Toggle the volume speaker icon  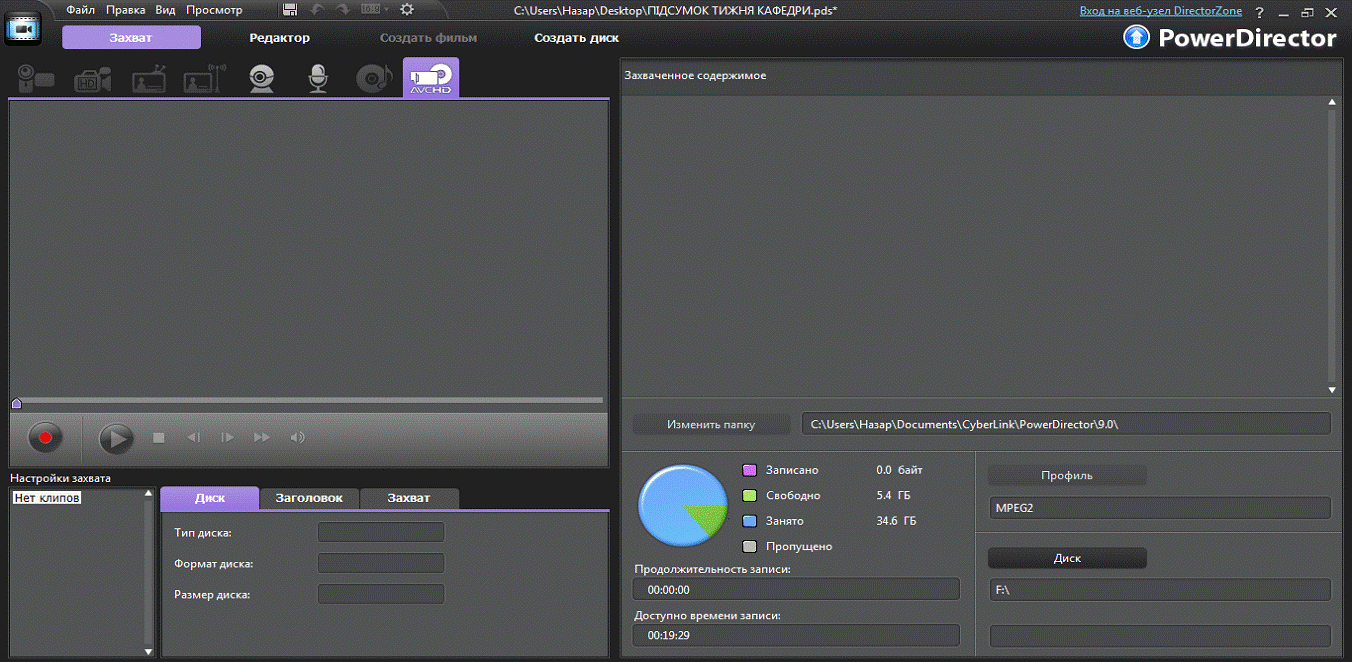point(297,438)
